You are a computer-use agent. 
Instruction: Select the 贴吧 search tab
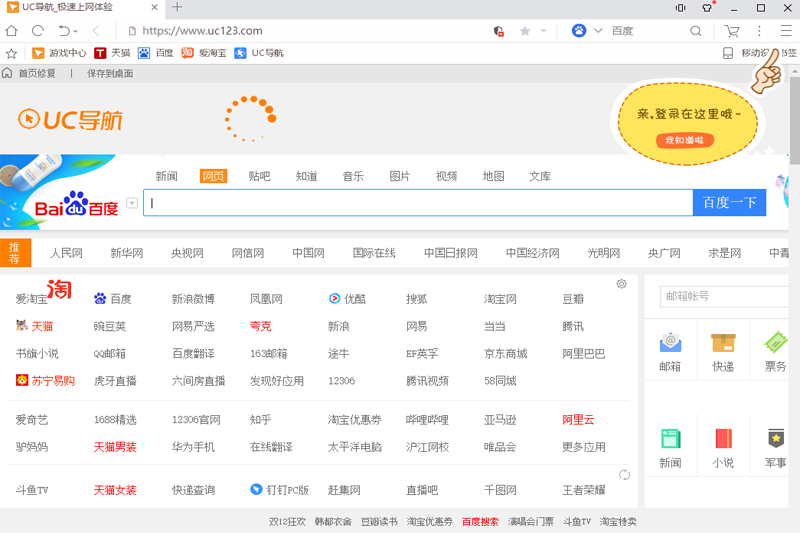(259, 176)
